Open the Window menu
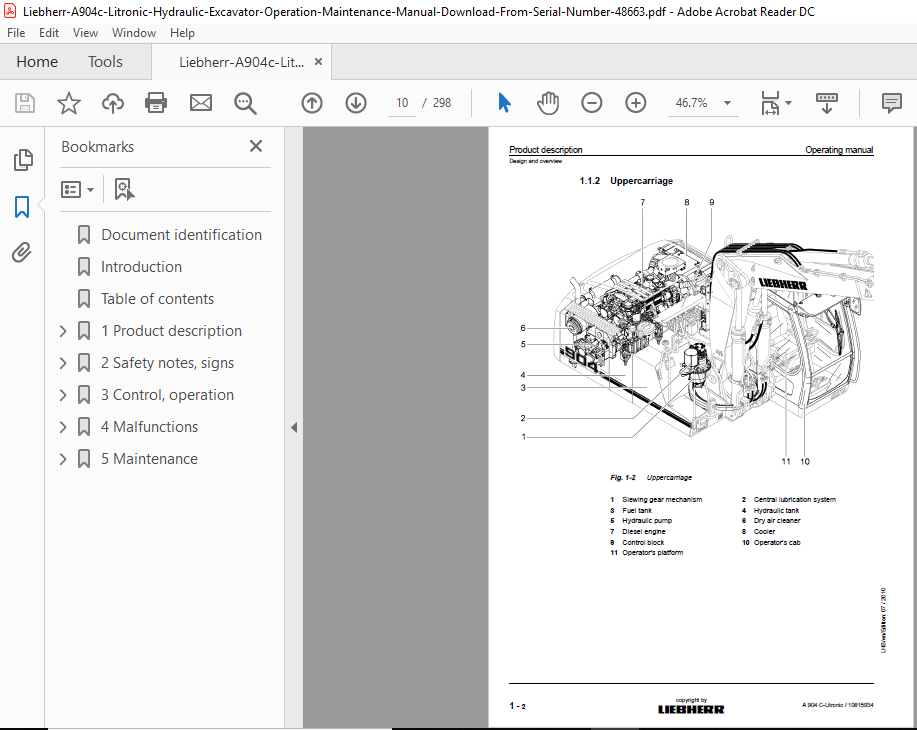Viewport: 917px width, 730px height. [134, 33]
